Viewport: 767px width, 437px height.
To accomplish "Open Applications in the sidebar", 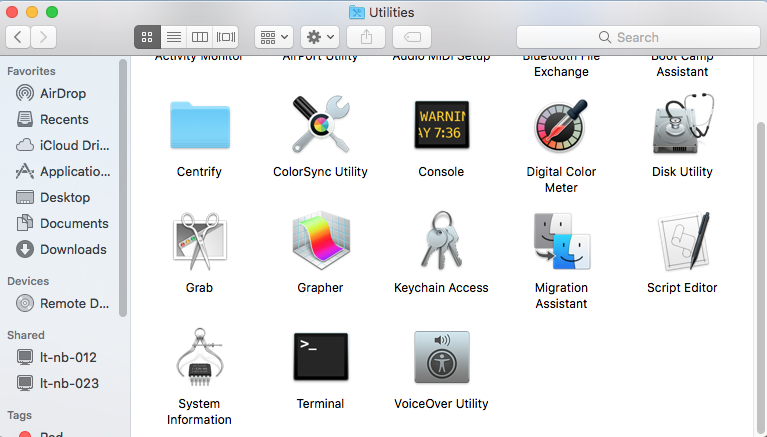I will pos(64,171).
